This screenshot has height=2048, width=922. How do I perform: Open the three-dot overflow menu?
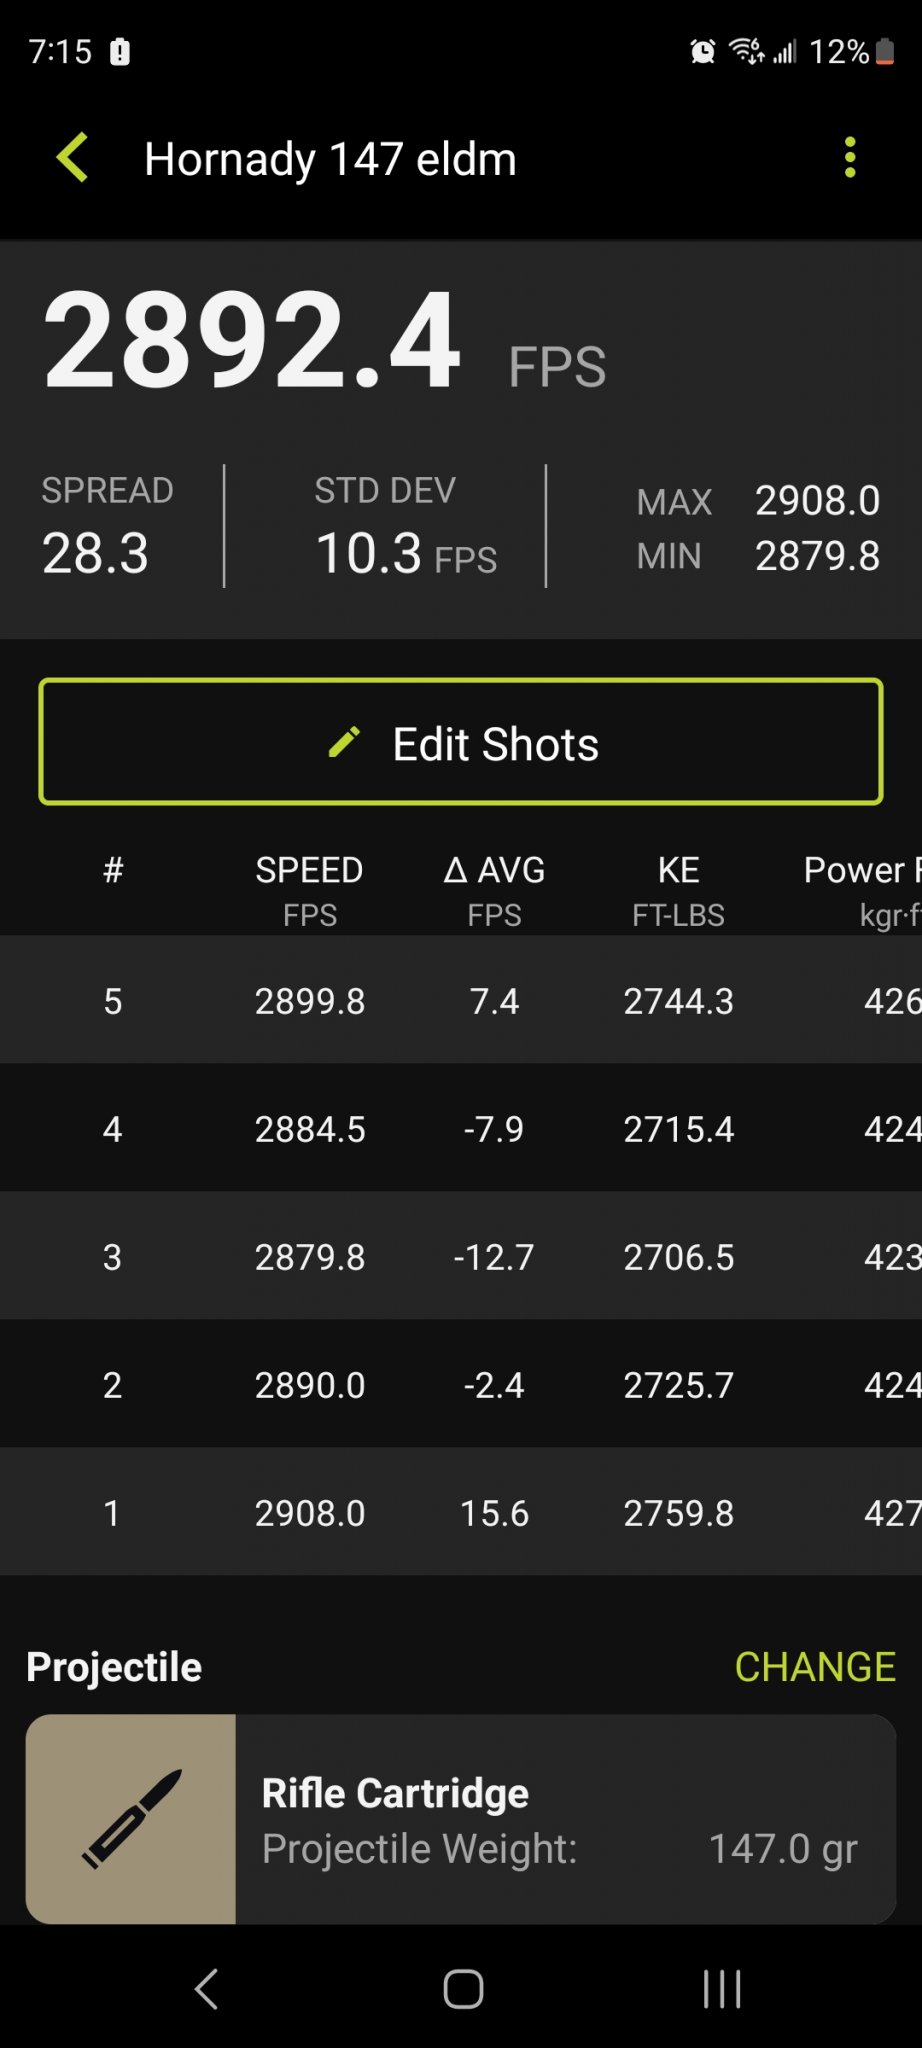coord(850,158)
